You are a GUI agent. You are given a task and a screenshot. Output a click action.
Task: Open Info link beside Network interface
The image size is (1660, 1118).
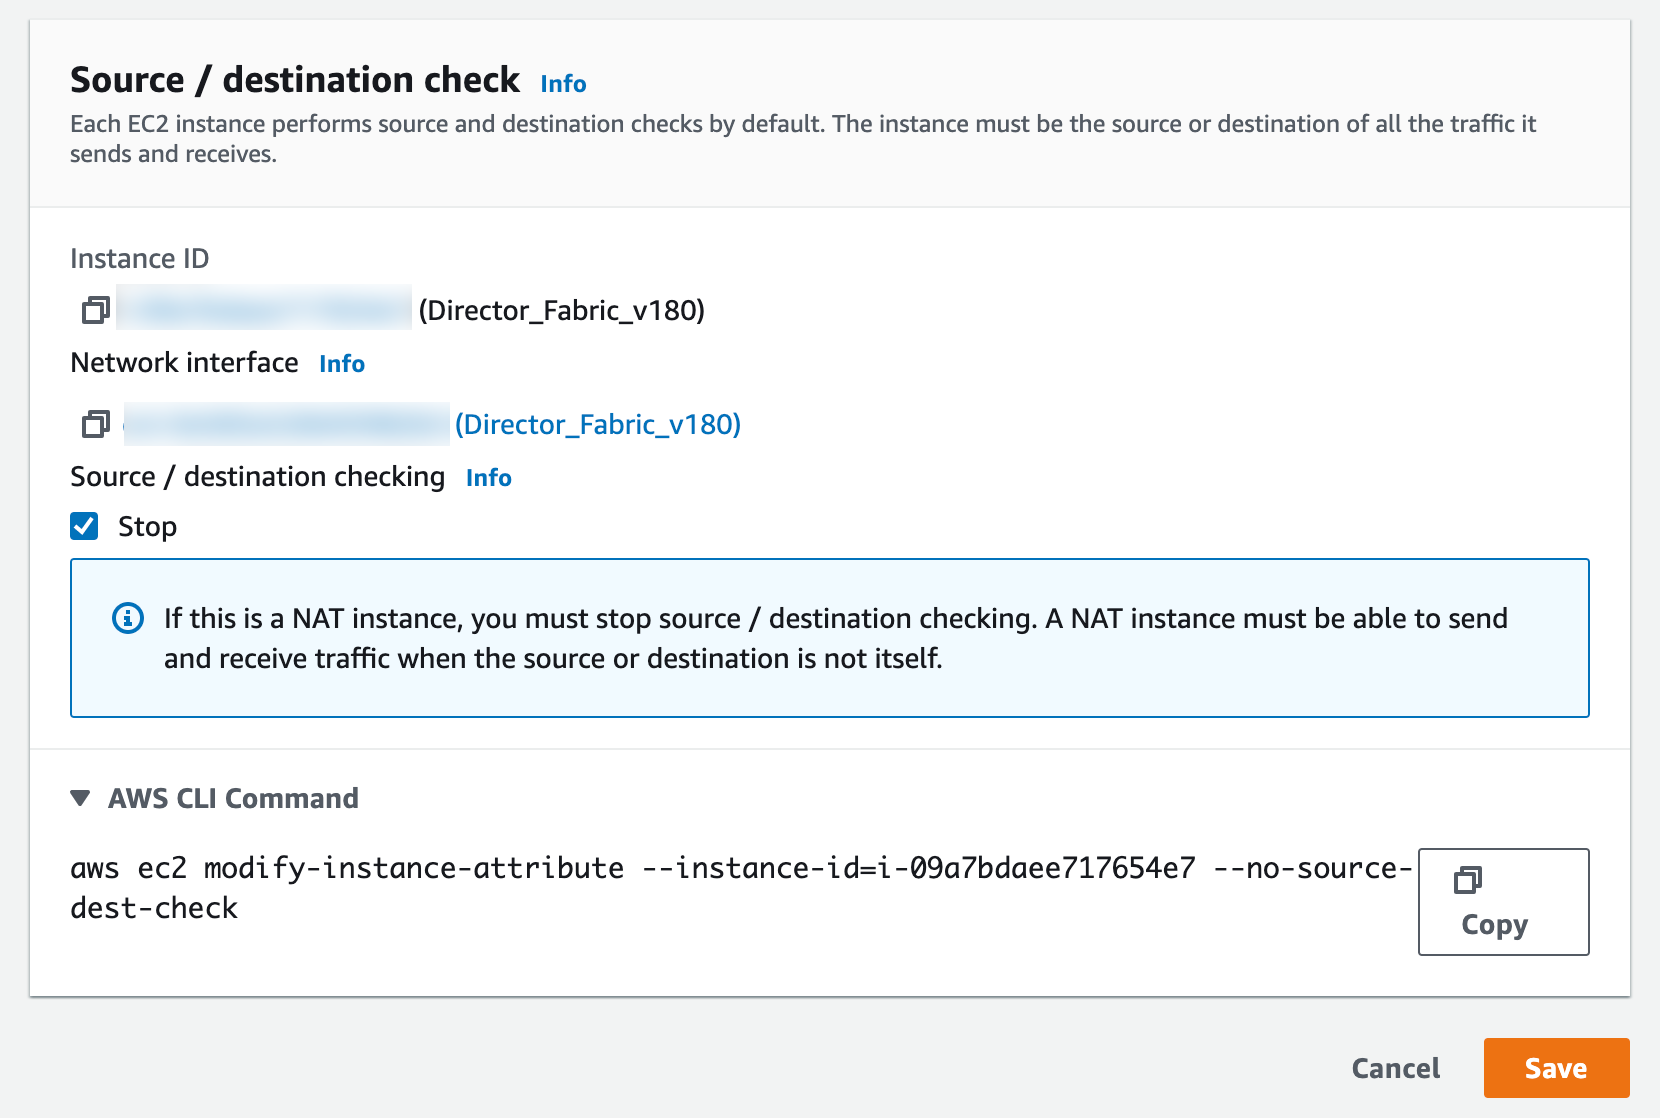(342, 364)
